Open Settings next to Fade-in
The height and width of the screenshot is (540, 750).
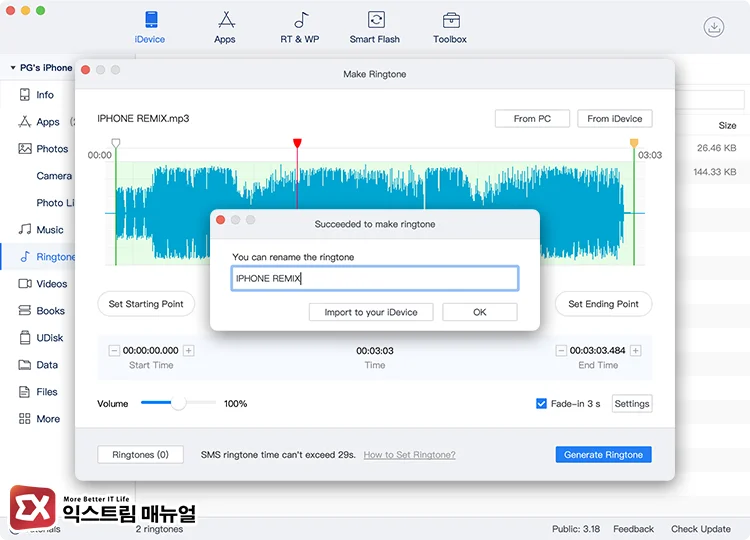coord(631,404)
